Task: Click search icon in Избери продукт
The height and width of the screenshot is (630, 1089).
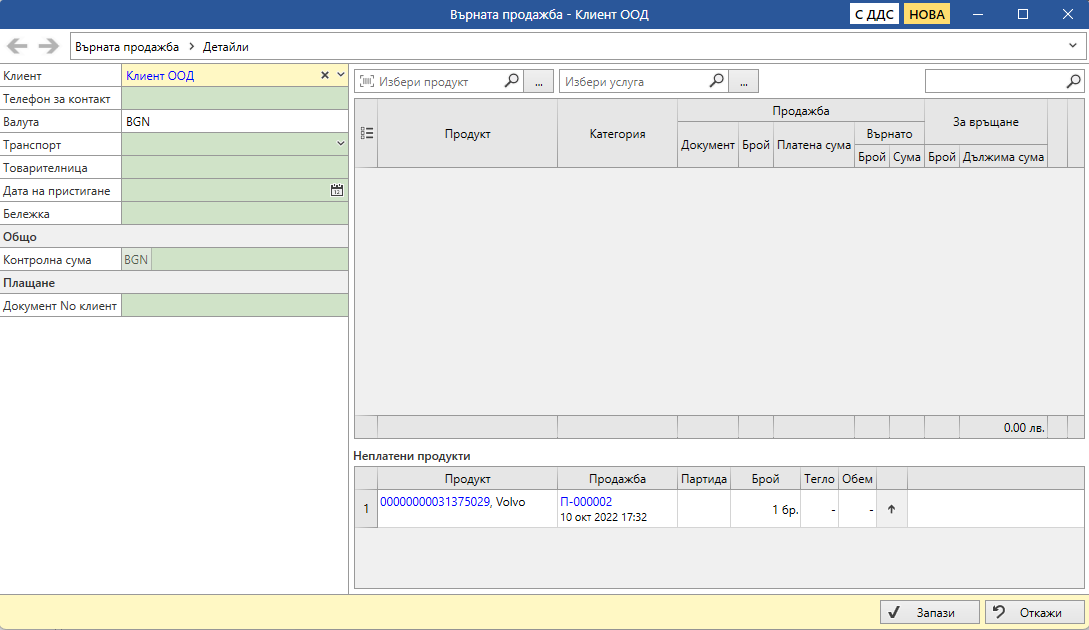Action: pos(511,81)
